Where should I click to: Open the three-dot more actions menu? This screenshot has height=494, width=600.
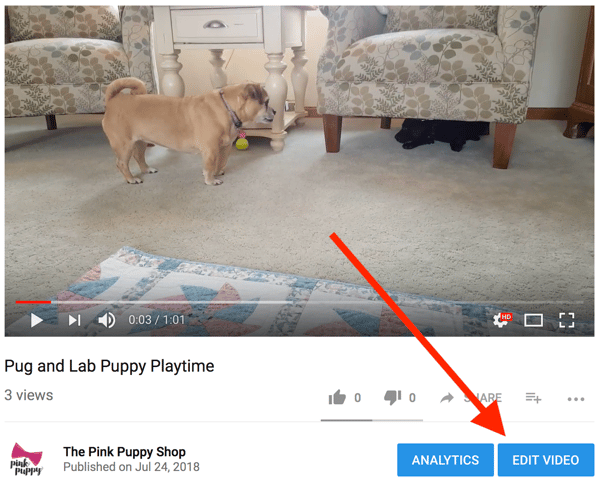click(x=576, y=399)
